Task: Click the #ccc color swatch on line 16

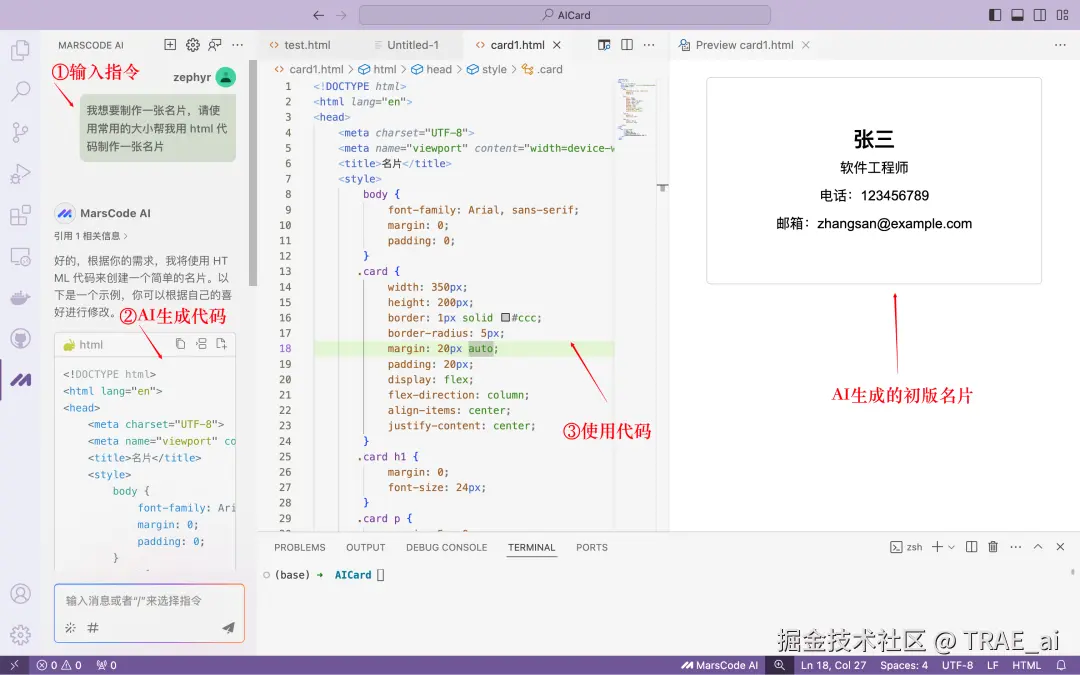Action: click(x=506, y=318)
